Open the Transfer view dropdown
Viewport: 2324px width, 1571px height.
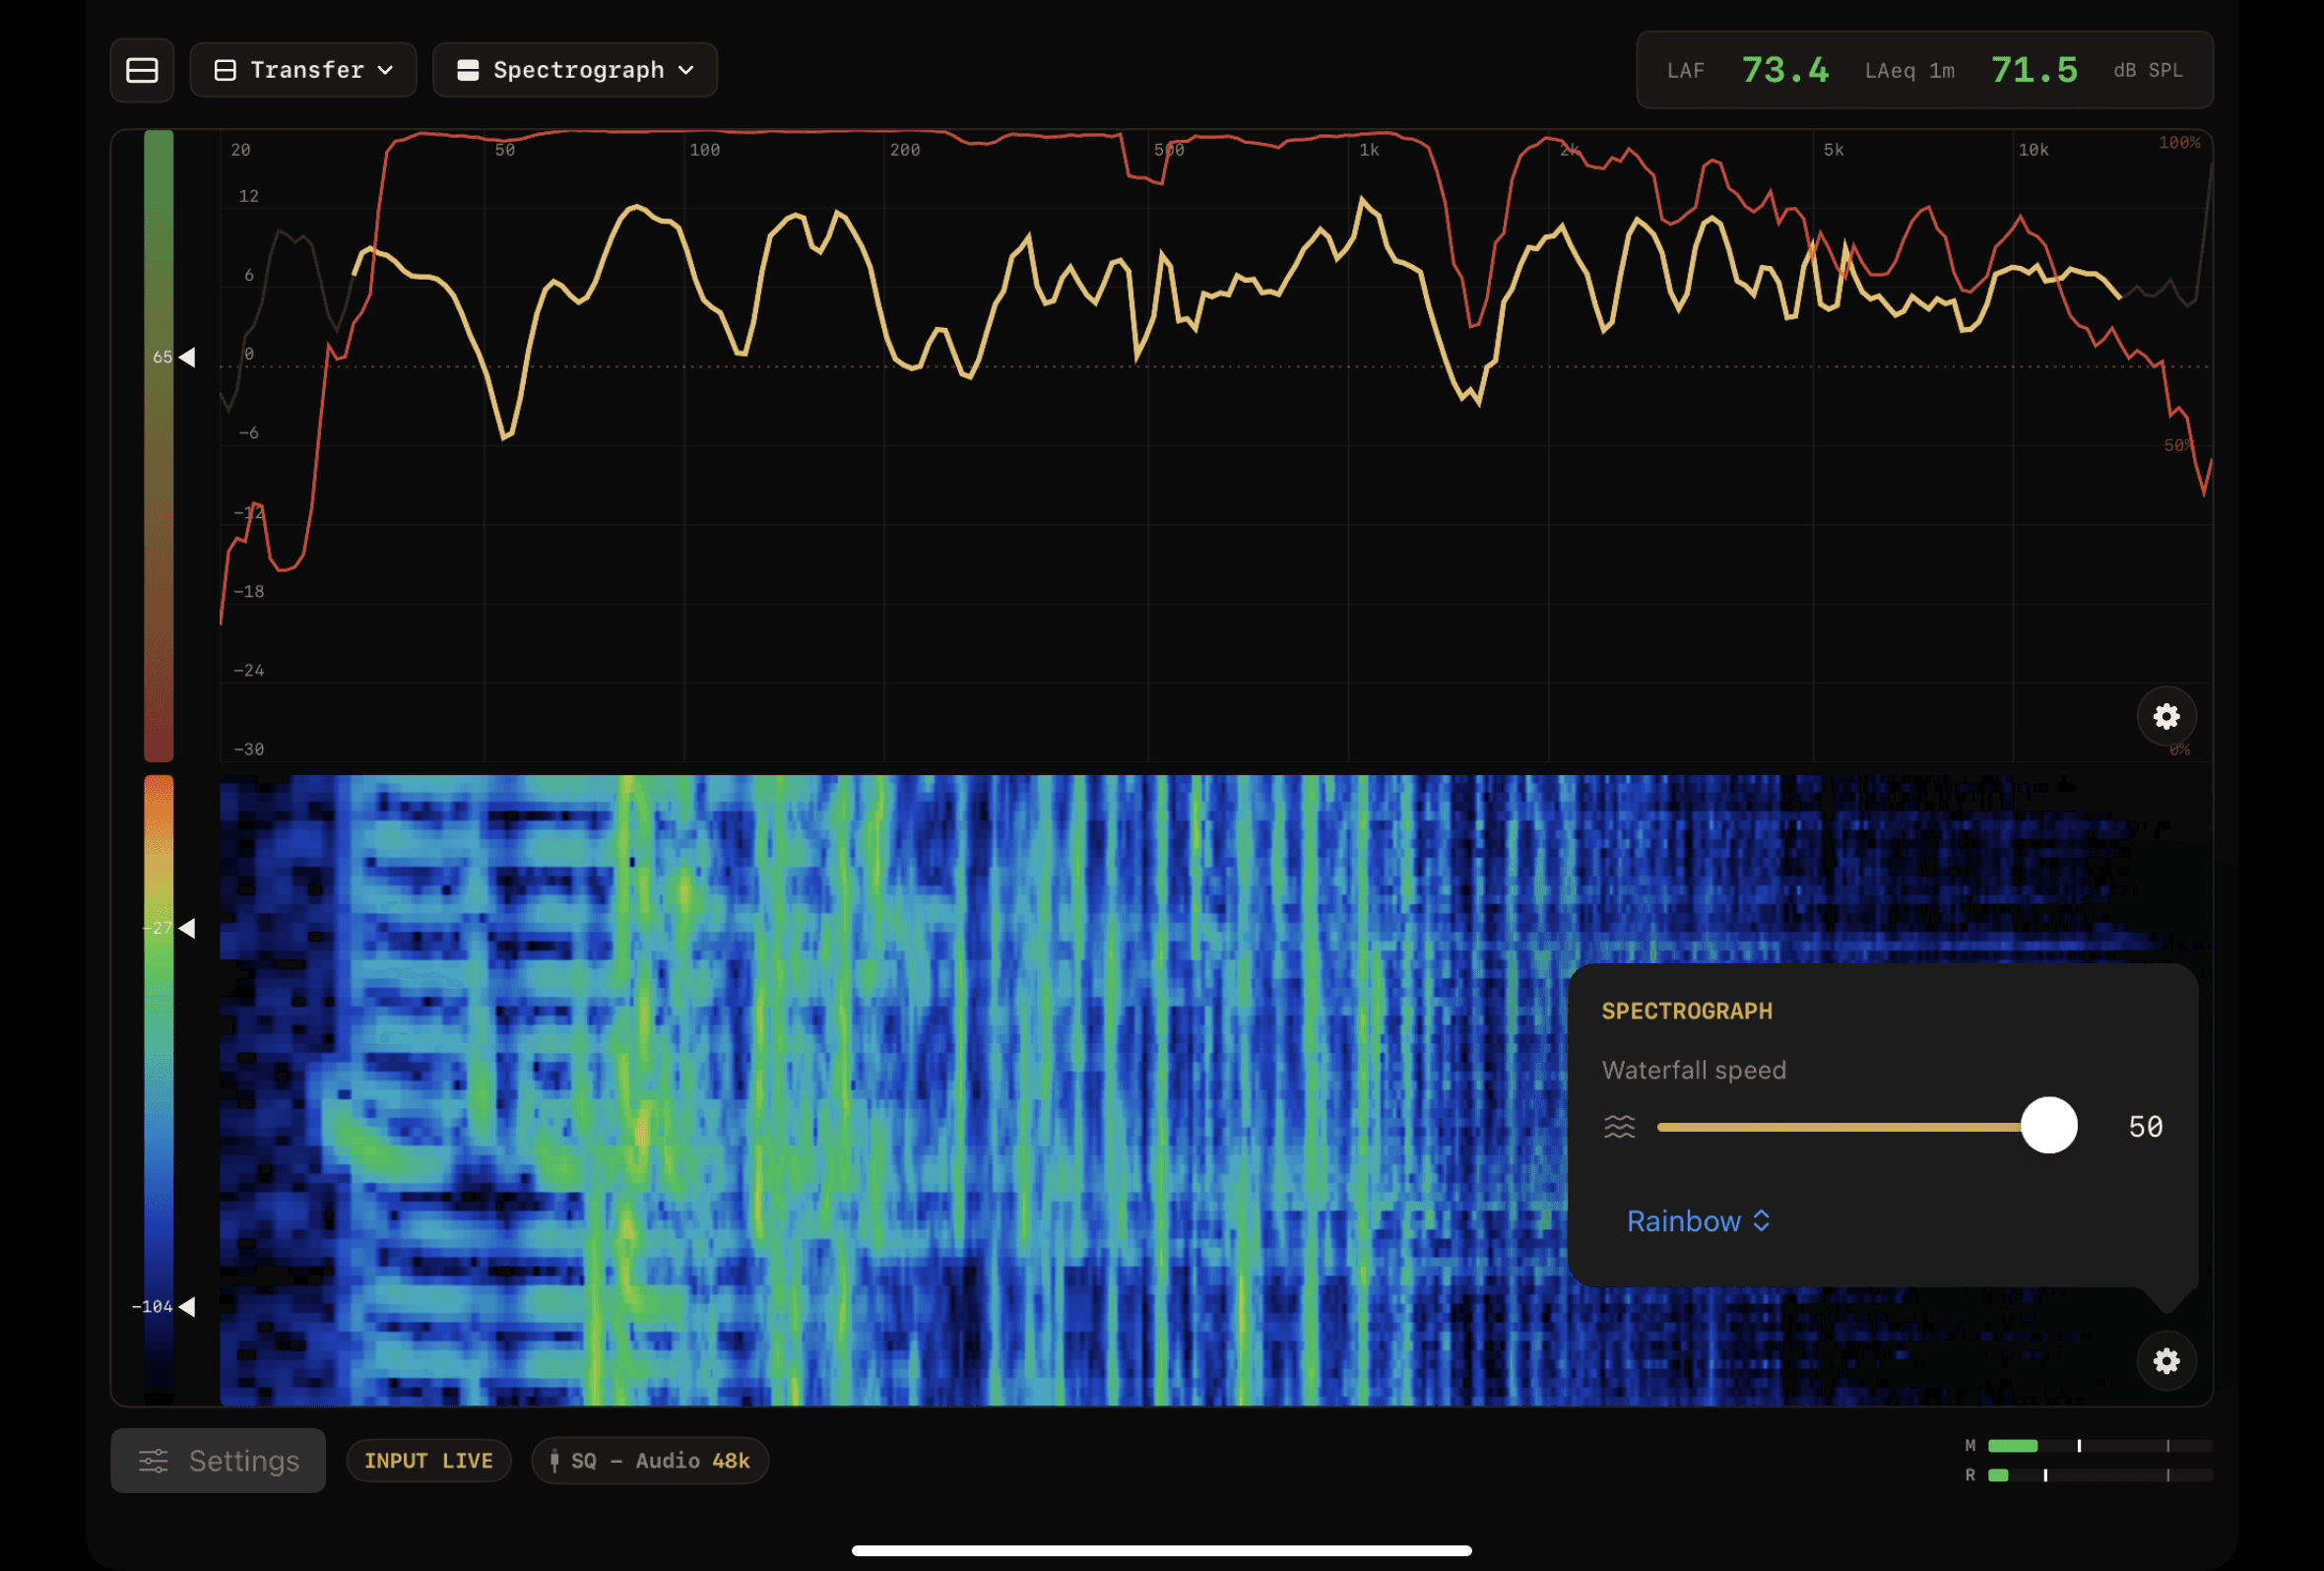click(303, 70)
